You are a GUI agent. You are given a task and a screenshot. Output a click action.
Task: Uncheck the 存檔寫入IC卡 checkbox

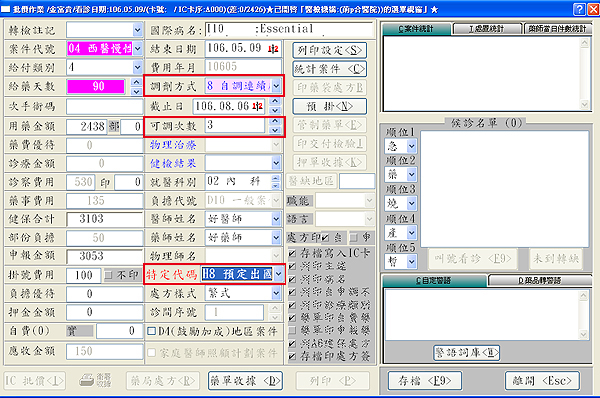point(292,253)
